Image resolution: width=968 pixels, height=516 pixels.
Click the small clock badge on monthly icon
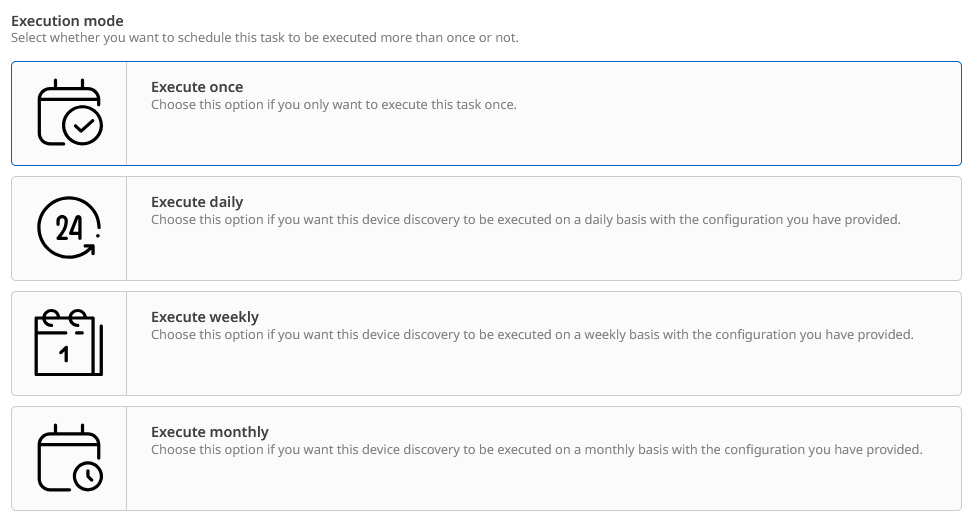(x=87, y=476)
